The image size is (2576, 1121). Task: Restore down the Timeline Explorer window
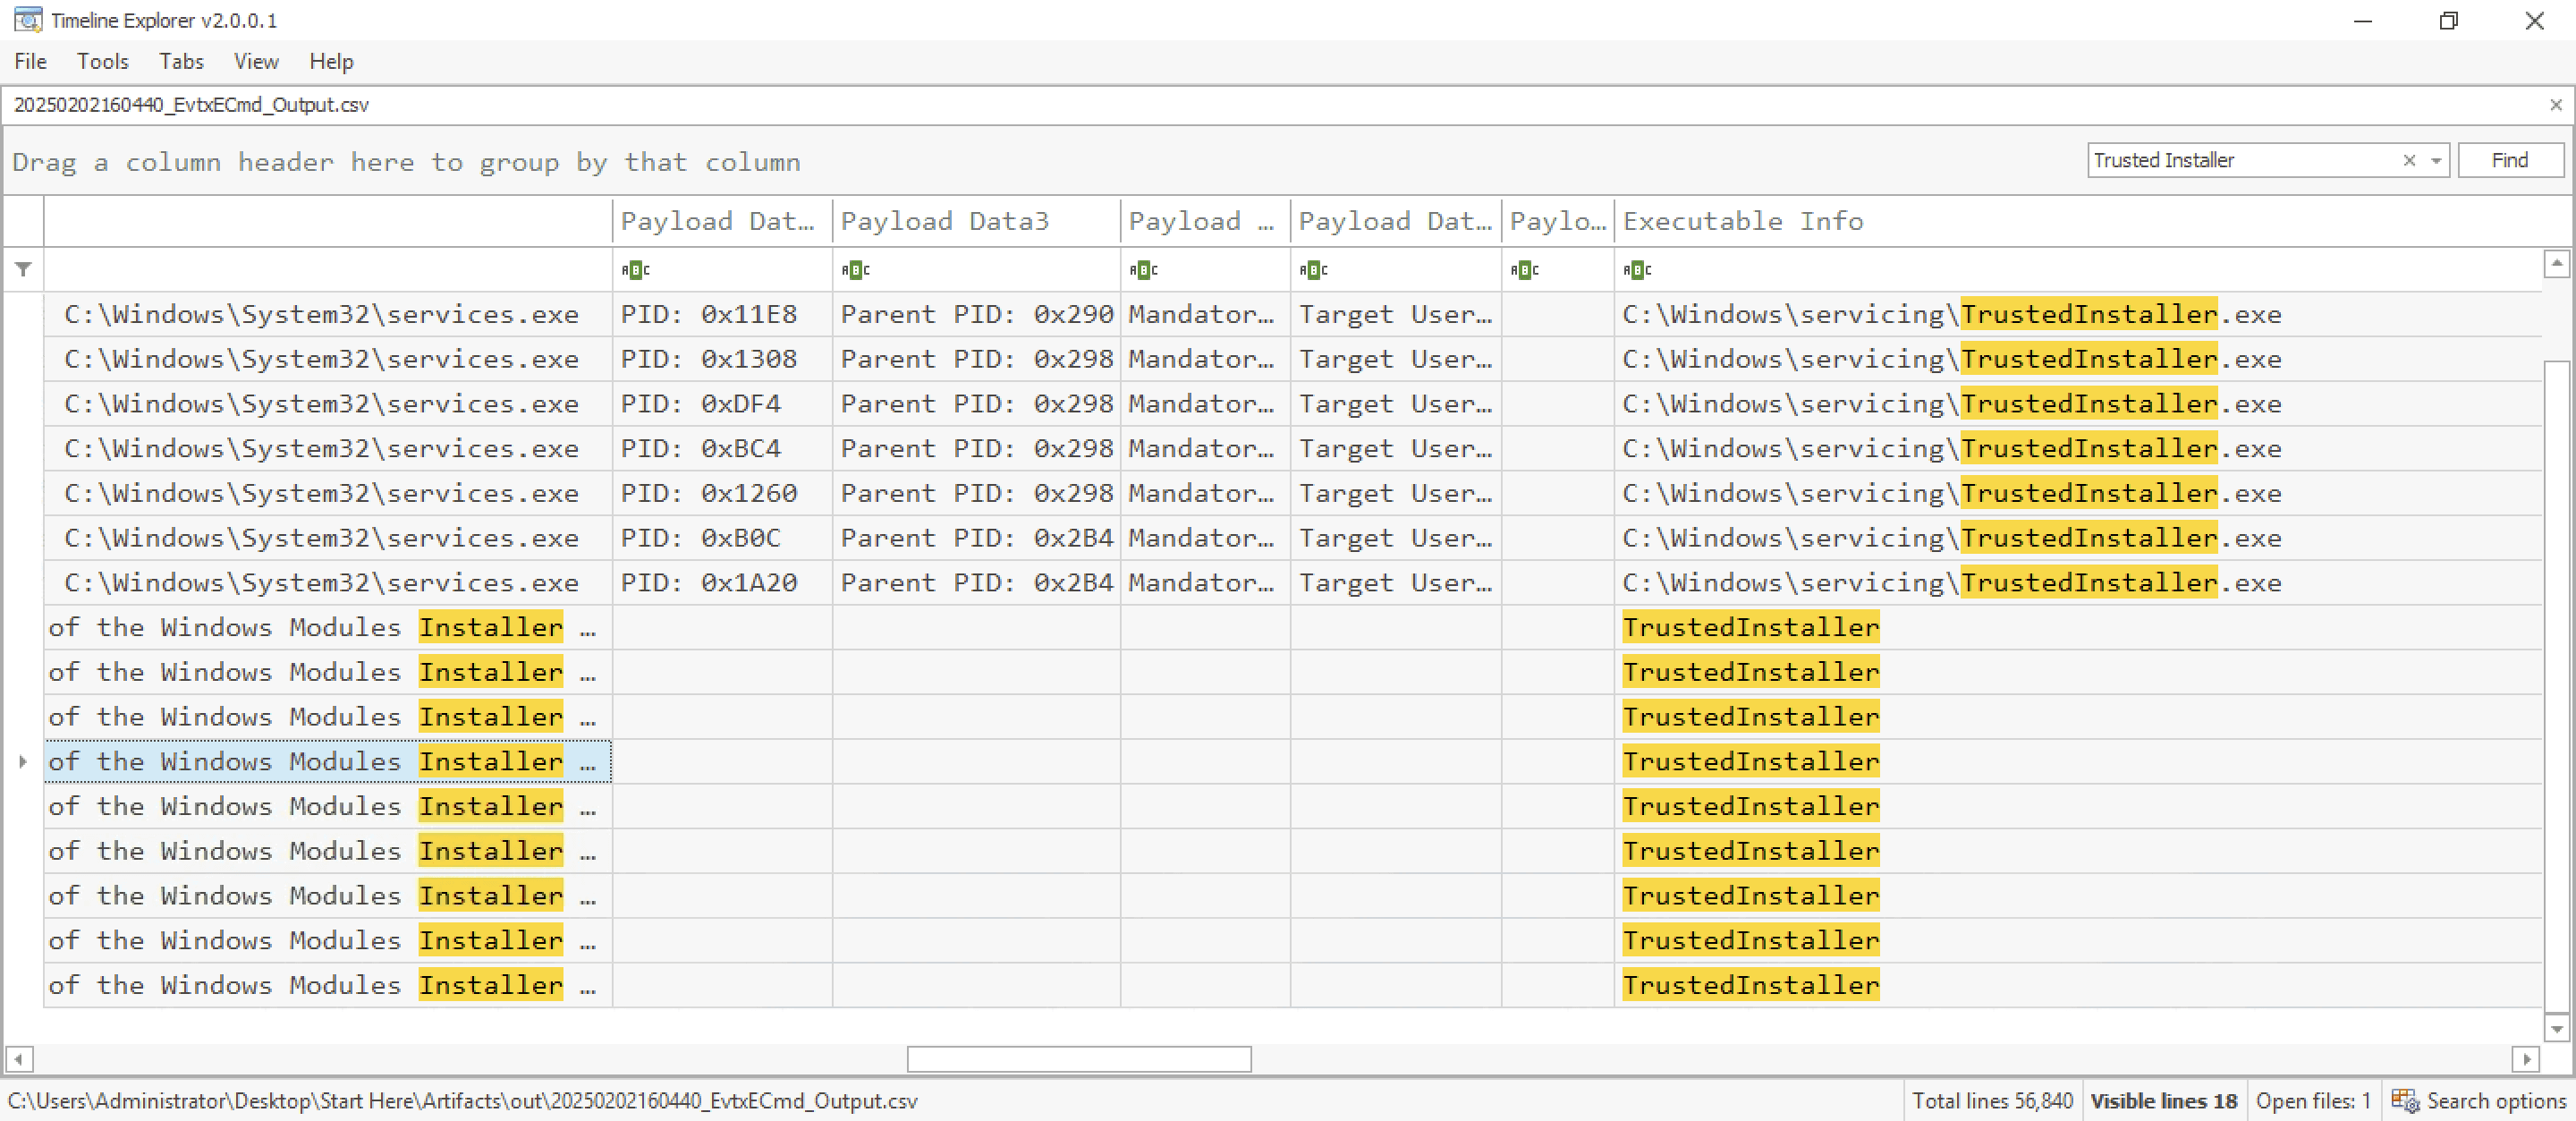point(2448,21)
